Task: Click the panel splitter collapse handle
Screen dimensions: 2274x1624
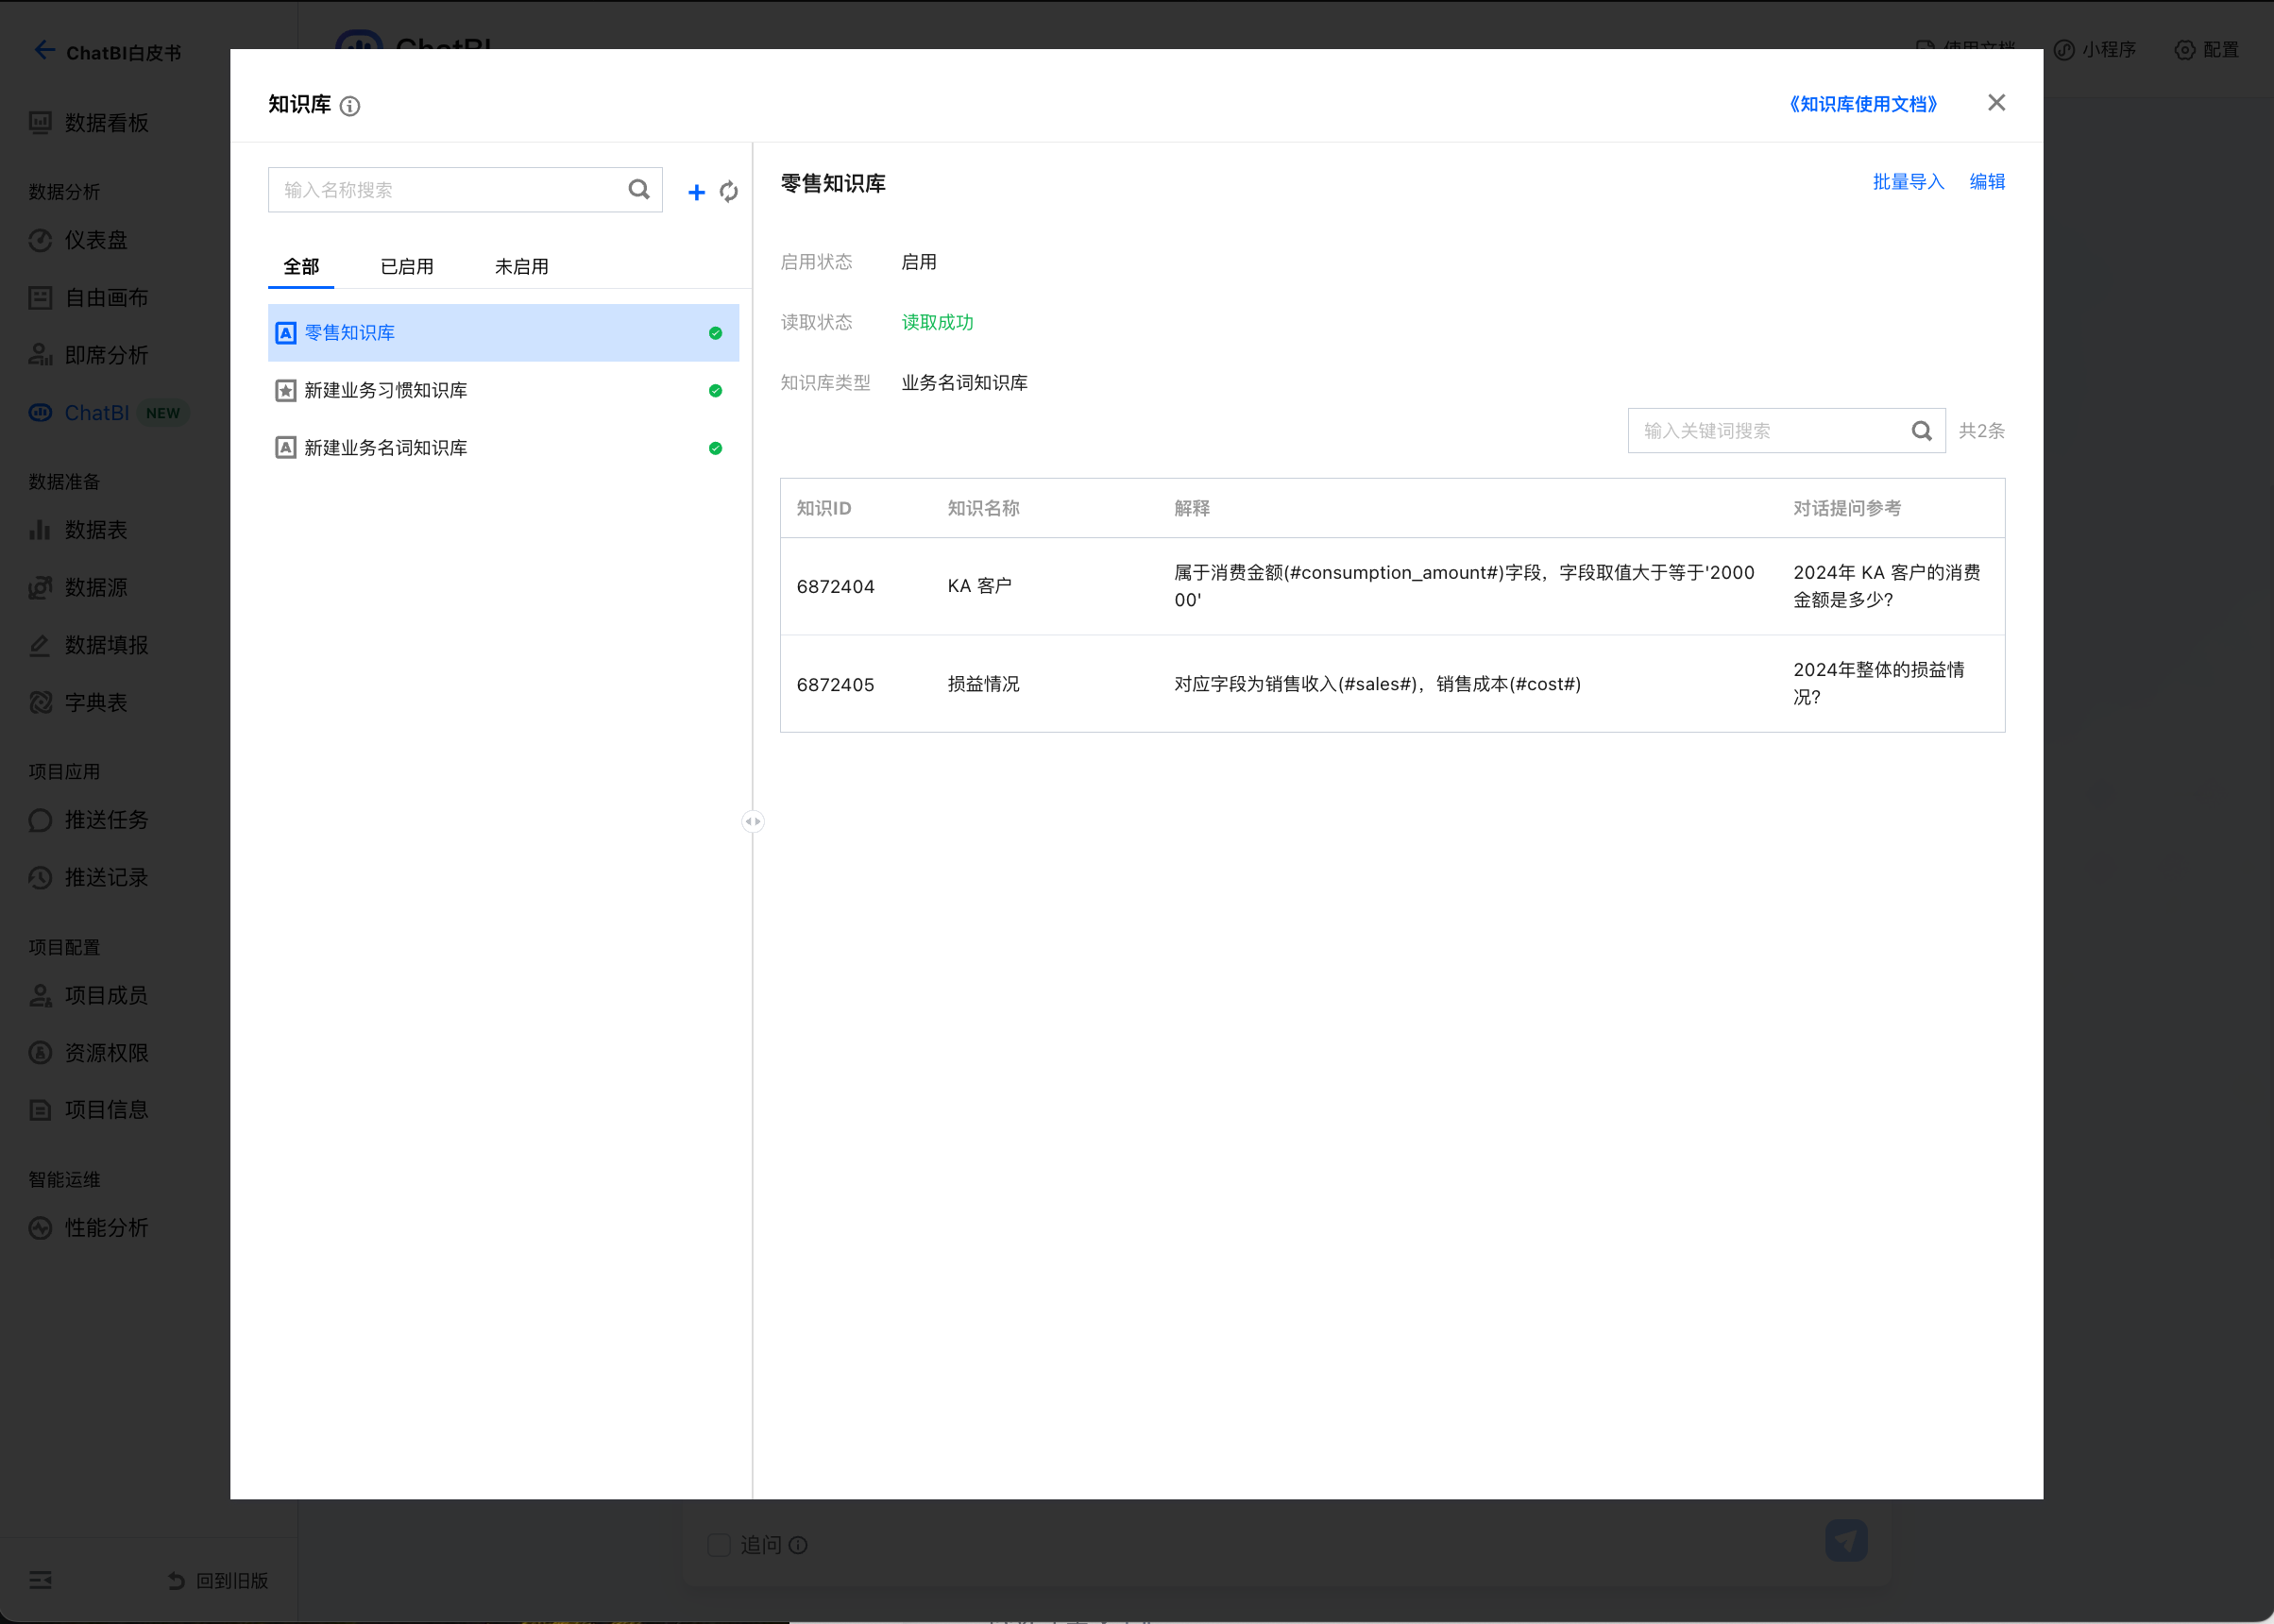Action: (x=753, y=821)
